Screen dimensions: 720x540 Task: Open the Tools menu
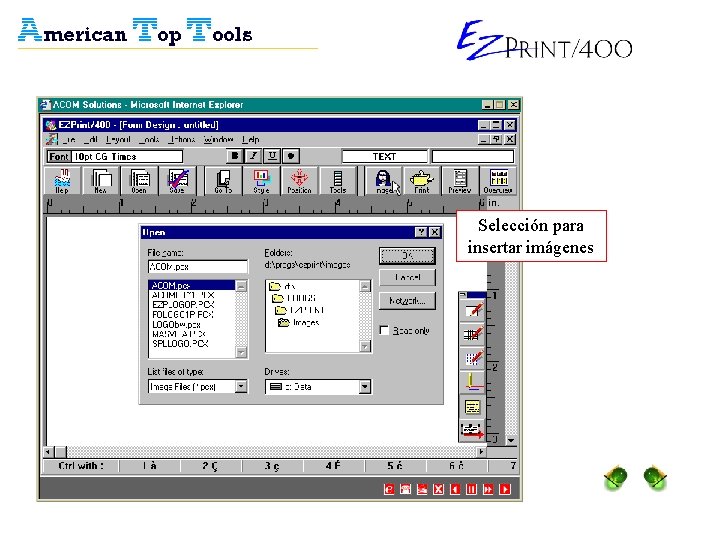tap(150, 139)
